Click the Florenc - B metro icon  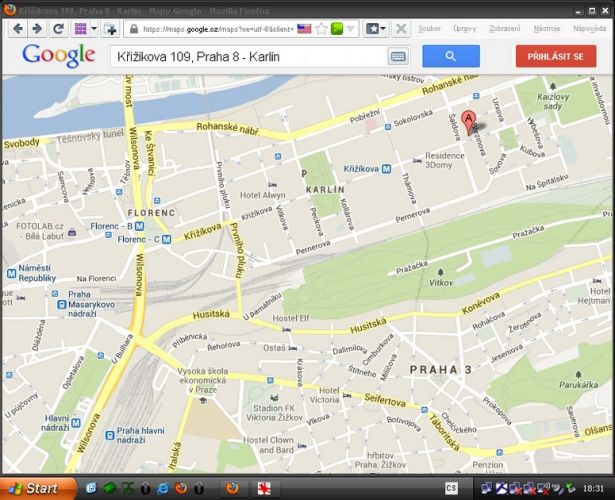pos(139,226)
